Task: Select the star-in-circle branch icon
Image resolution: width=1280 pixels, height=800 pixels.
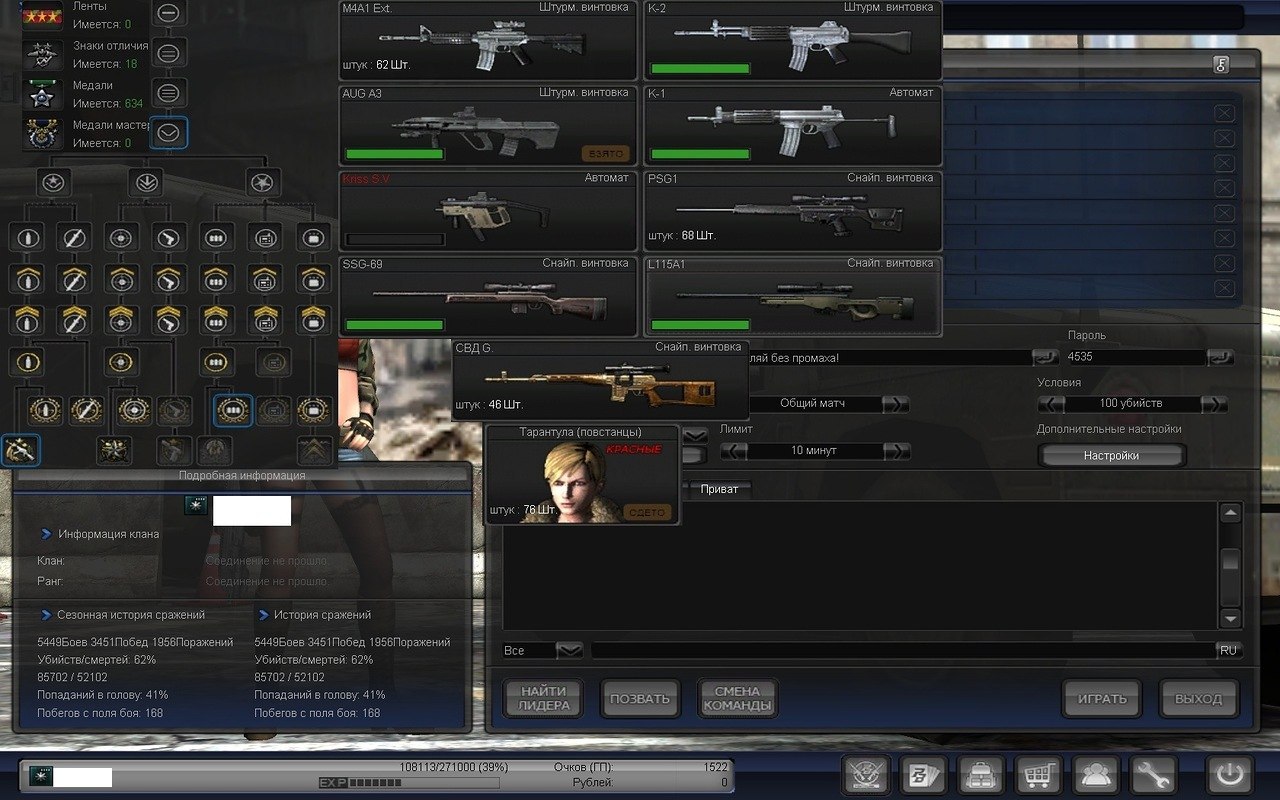Action: click(53, 182)
